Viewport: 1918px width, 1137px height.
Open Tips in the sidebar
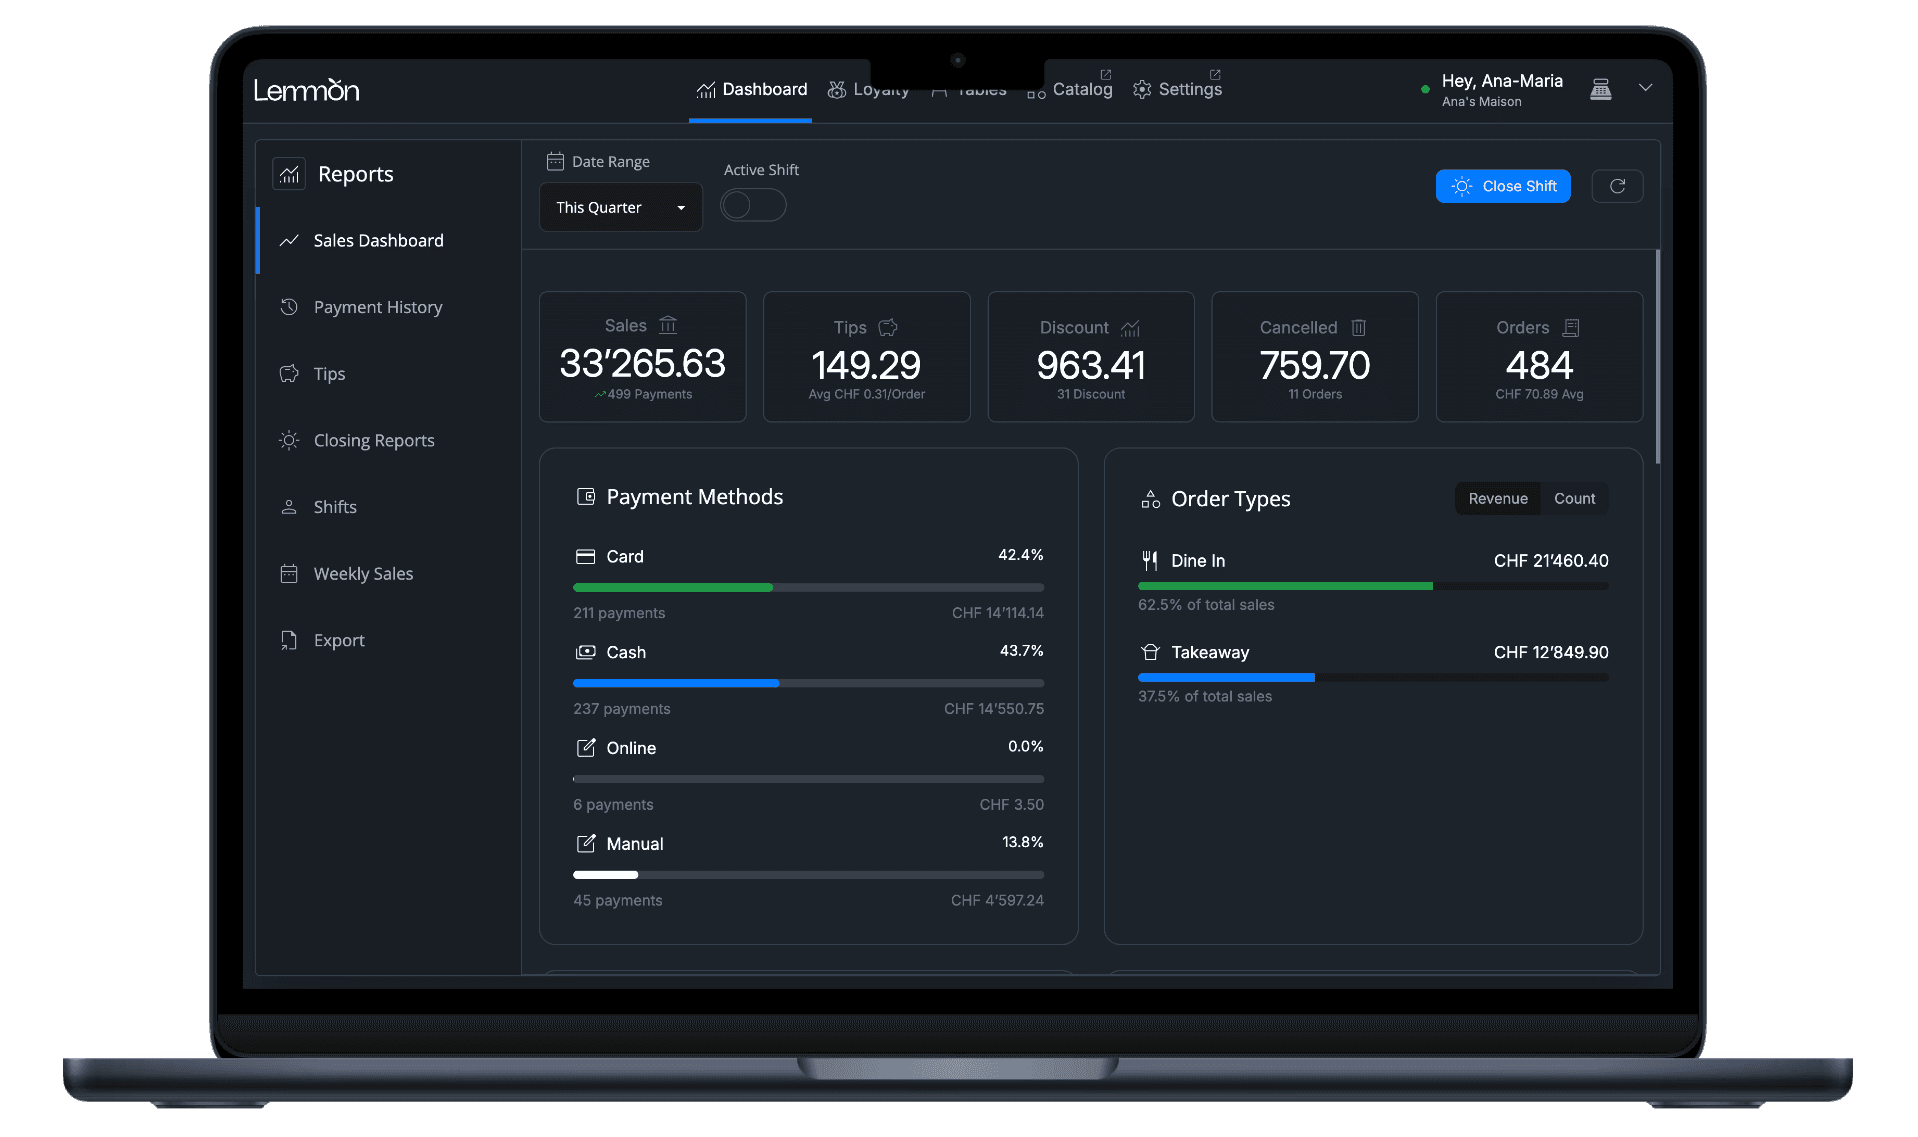click(x=388, y=374)
